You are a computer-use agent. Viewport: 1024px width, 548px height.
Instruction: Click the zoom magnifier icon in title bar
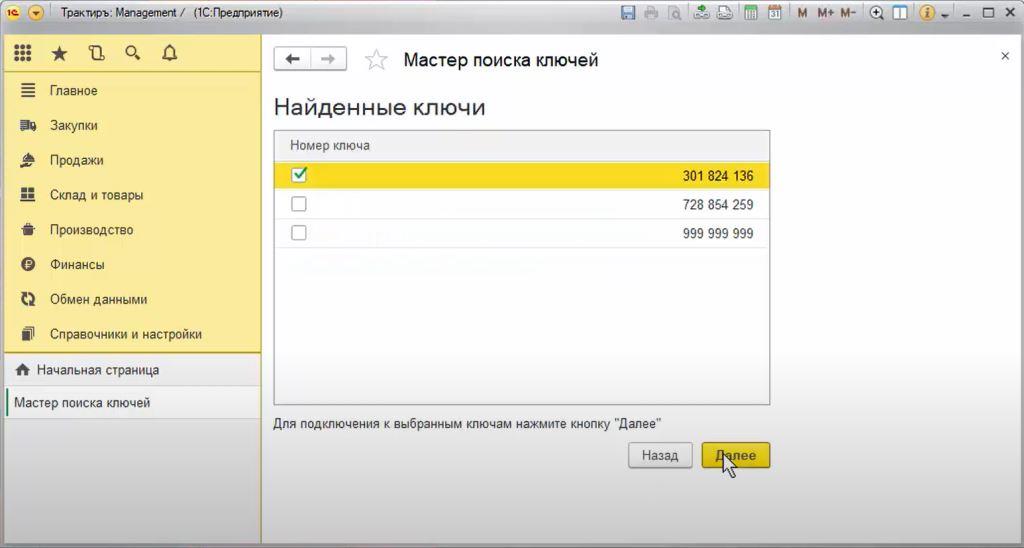click(877, 13)
